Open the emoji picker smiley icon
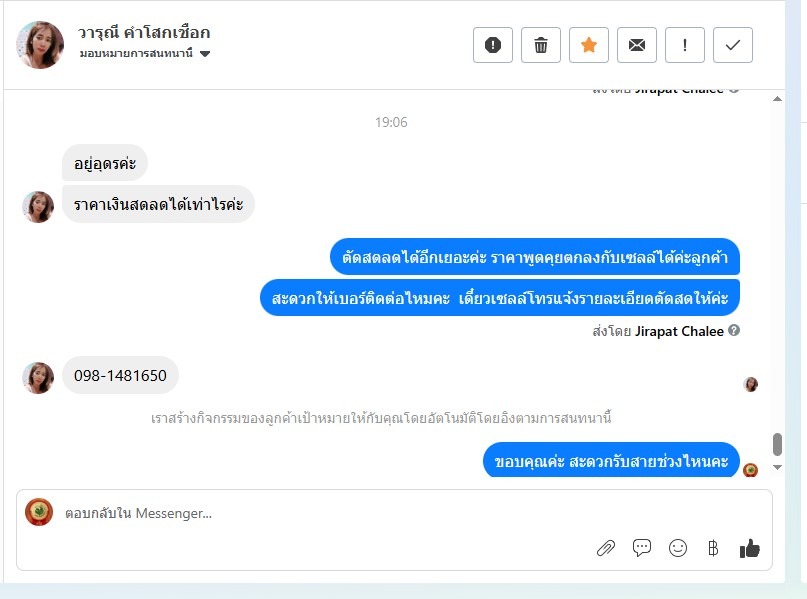Viewport: 807px width, 599px height. coord(678,548)
